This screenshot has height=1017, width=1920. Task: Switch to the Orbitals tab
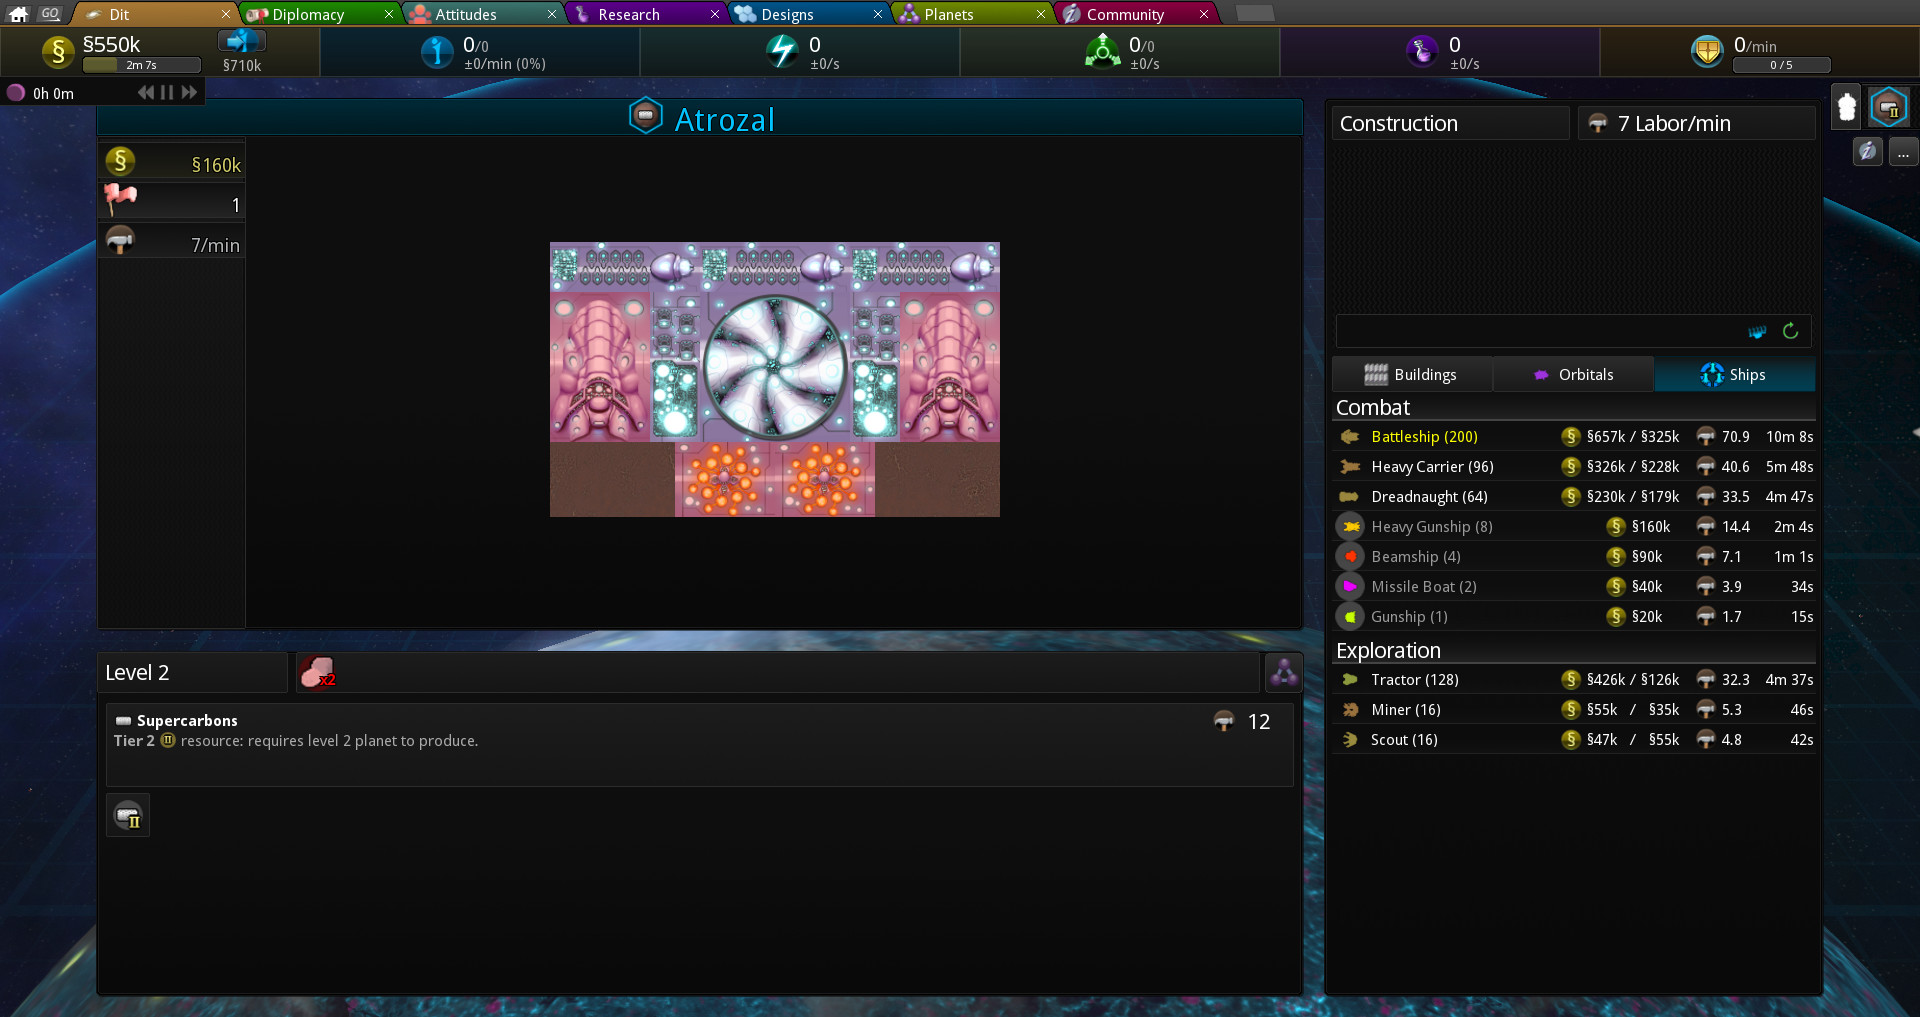tap(1573, 374)
